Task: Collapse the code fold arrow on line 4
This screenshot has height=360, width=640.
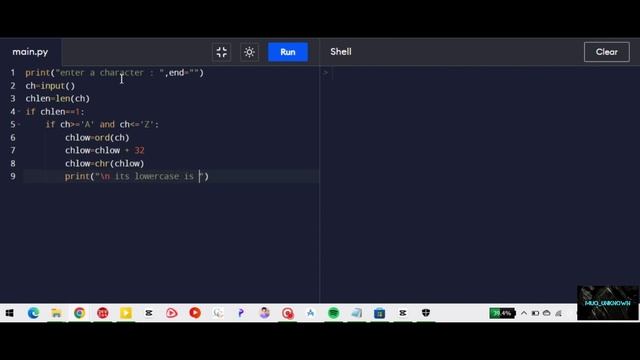Action: (x=19, y=111)
